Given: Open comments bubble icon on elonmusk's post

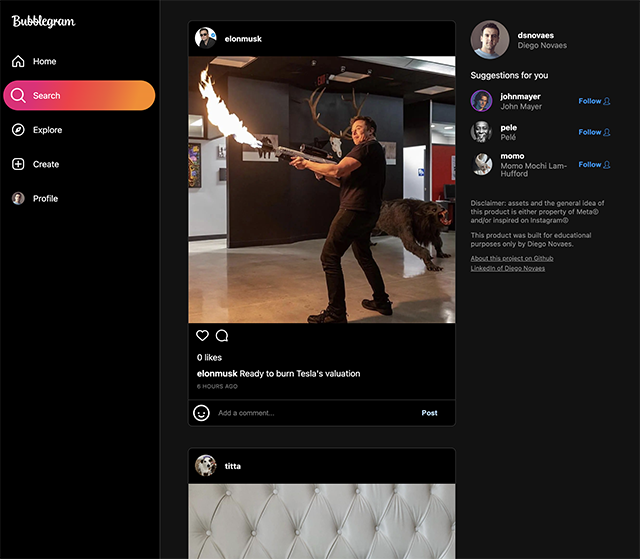Looking at the screenshot, I should 222,335.
